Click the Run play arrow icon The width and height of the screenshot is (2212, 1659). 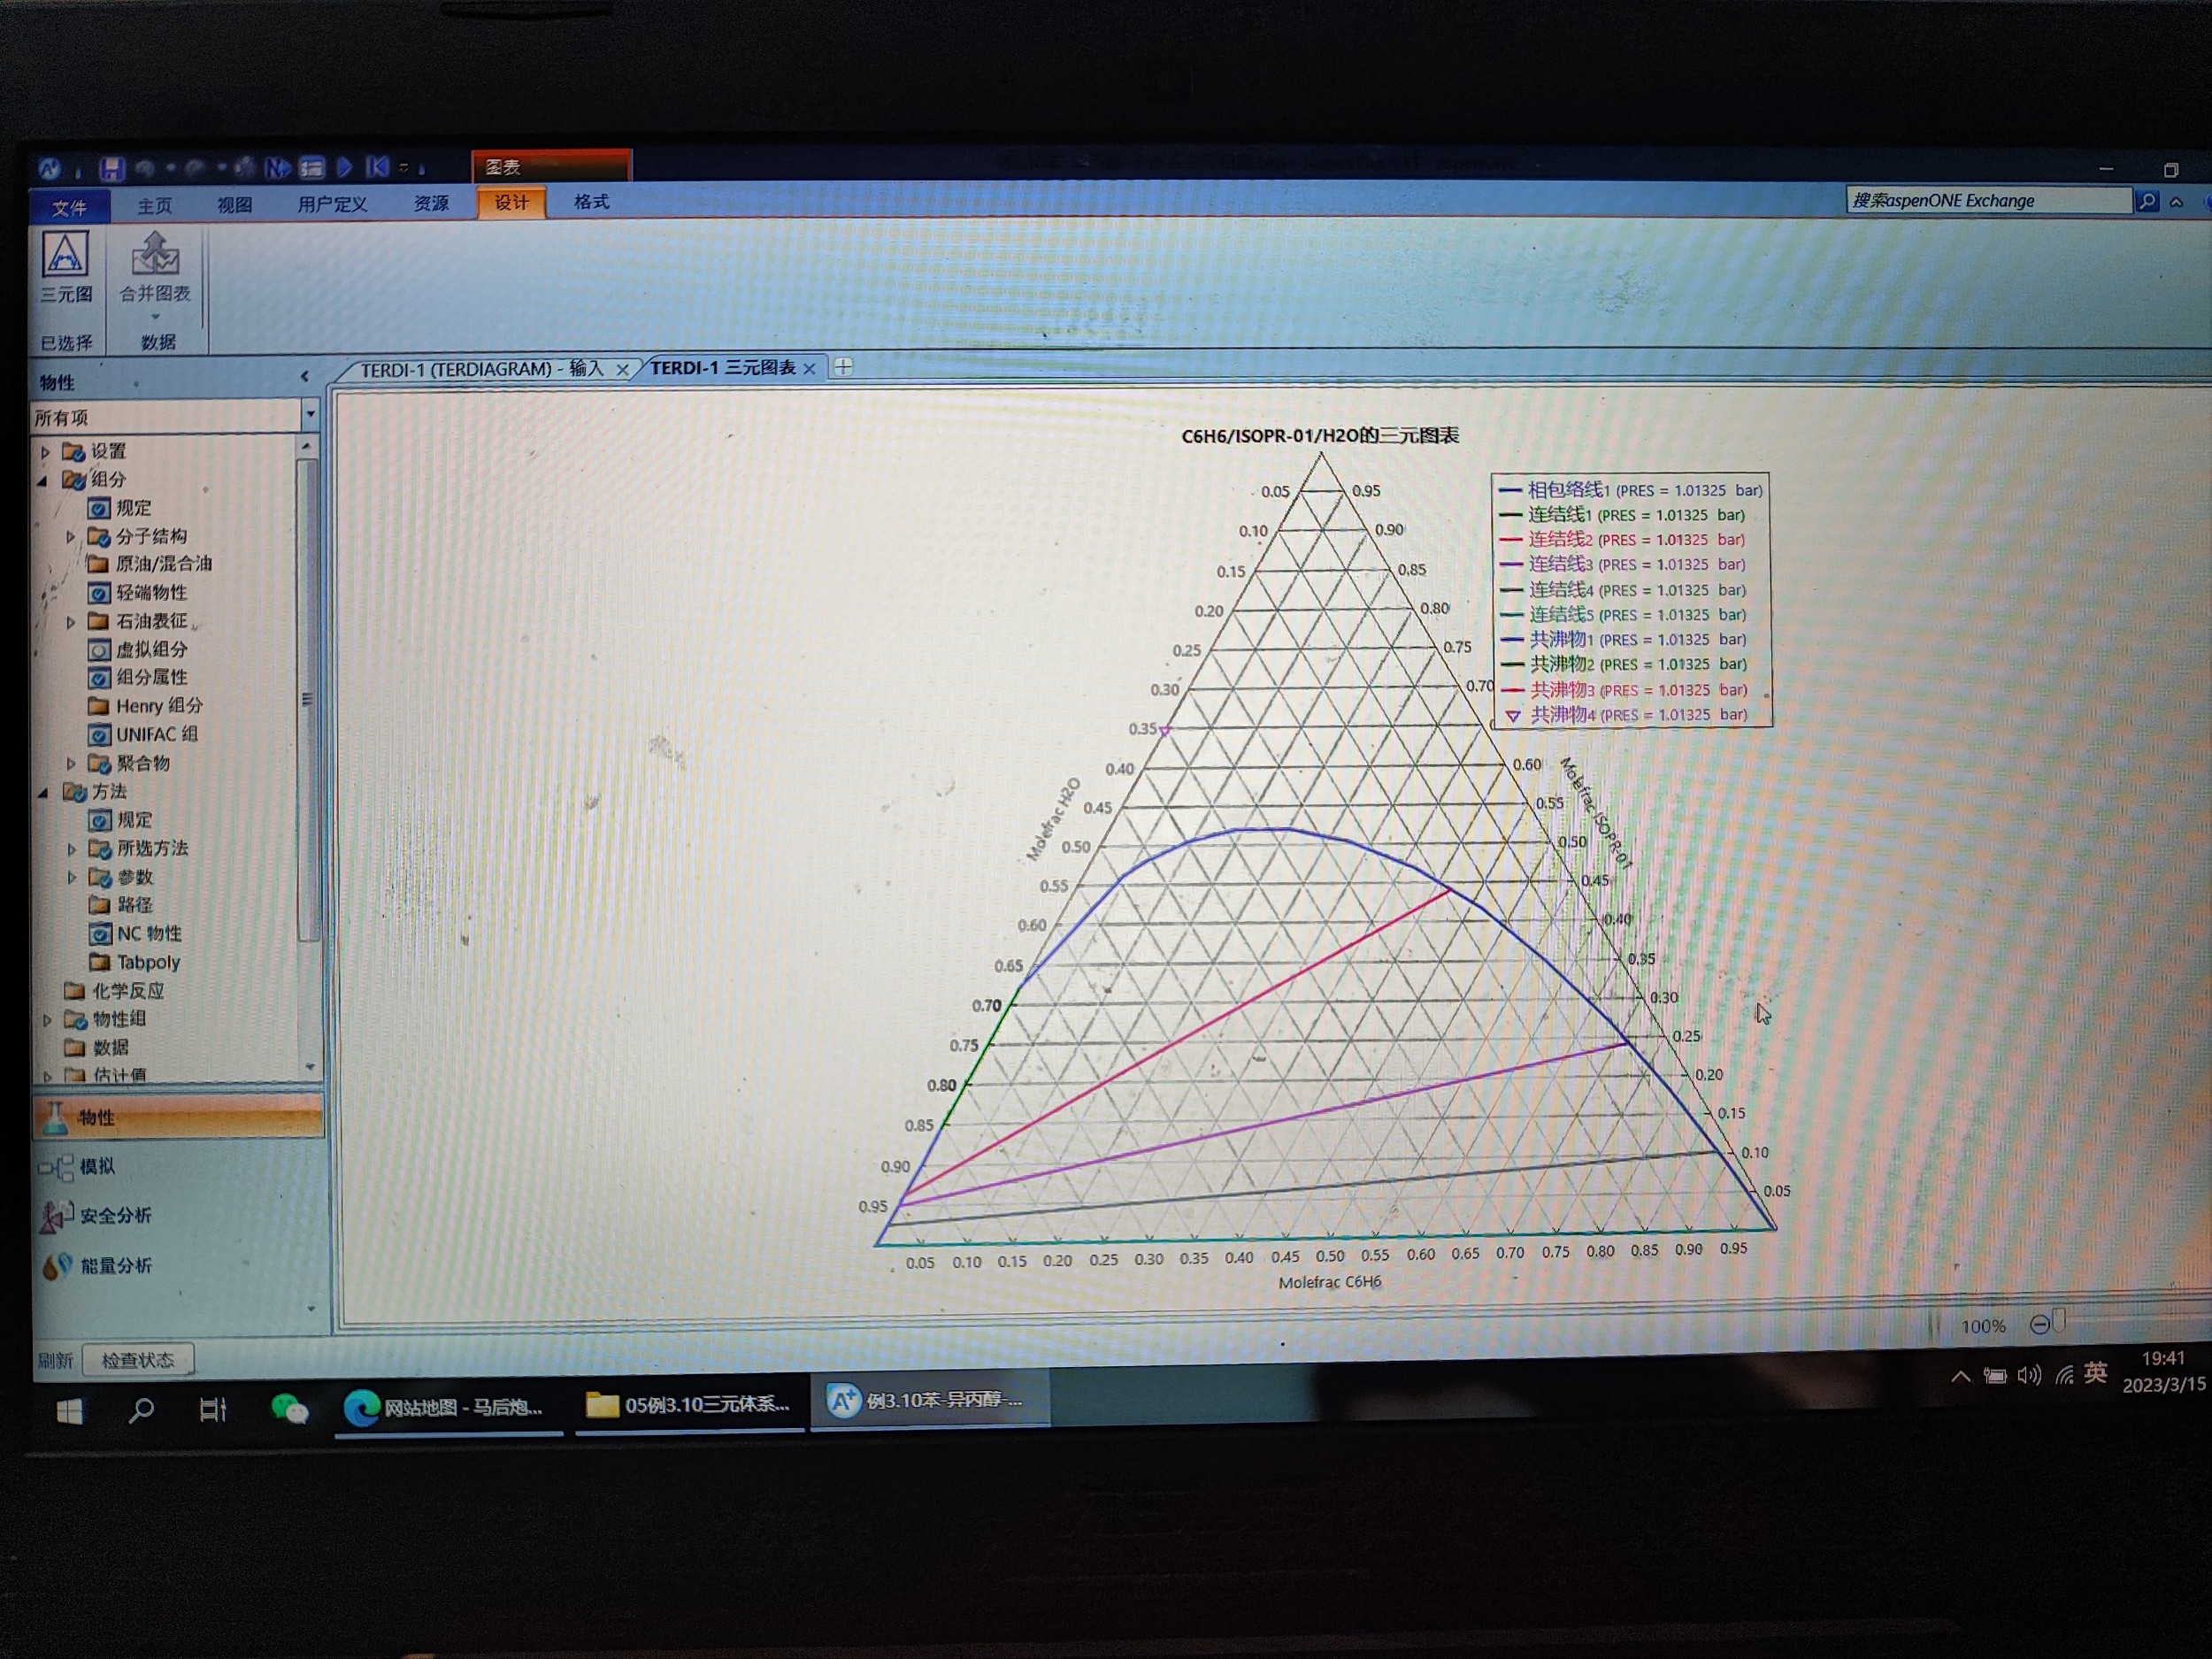[x=345, y=166]
